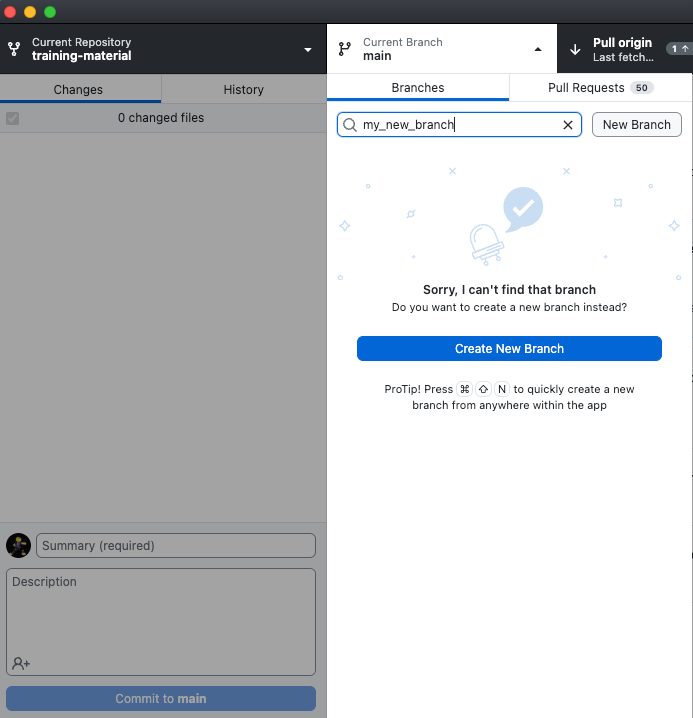693x718 pixels.
Task: Focus the branch filter field with my_new_branch
Action: [x=459, y=125]
